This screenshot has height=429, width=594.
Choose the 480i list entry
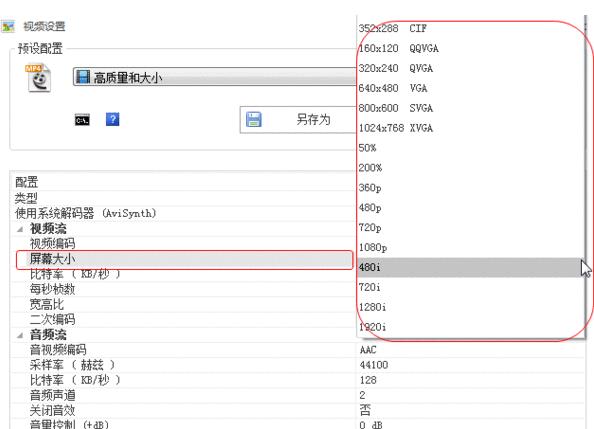[470, 268]
